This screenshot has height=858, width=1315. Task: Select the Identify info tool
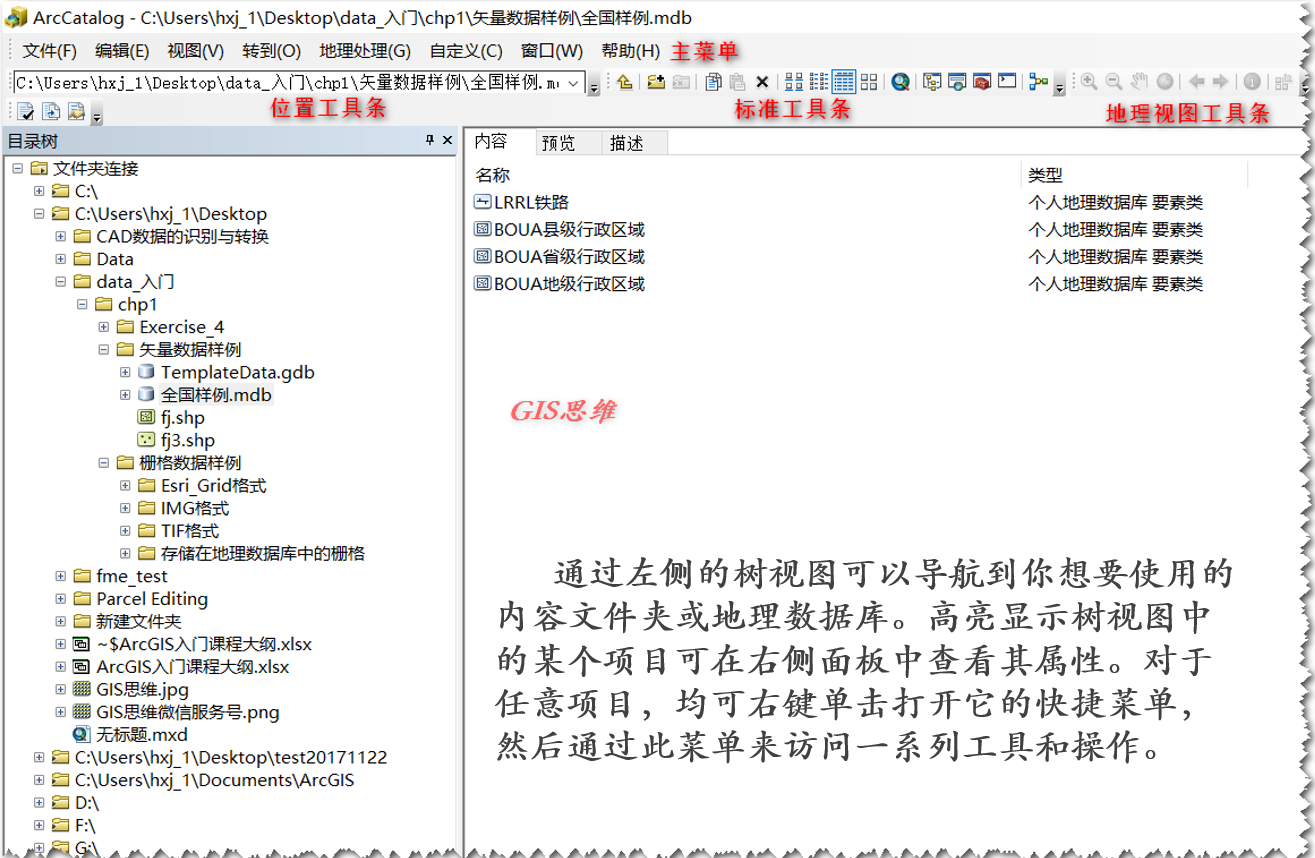click(x=1252, y=82)
